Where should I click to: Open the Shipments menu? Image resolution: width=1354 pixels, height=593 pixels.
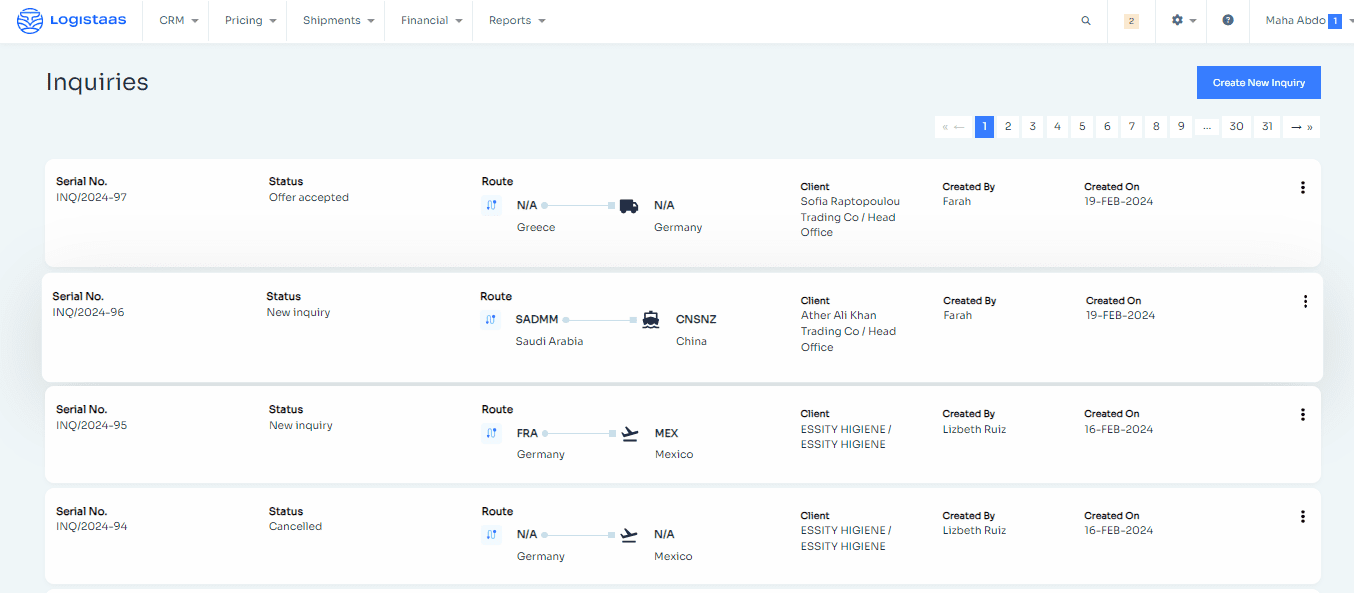coord(338,21)
